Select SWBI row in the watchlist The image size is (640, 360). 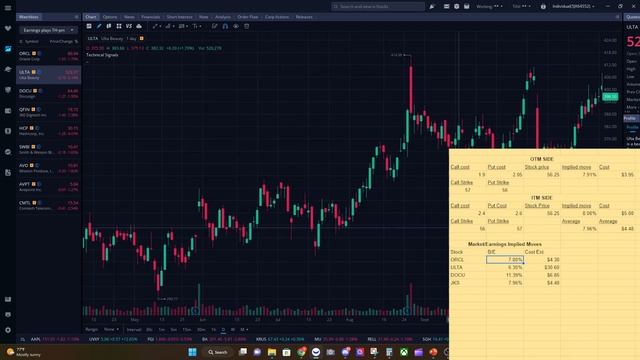click(x=49, y=149)
